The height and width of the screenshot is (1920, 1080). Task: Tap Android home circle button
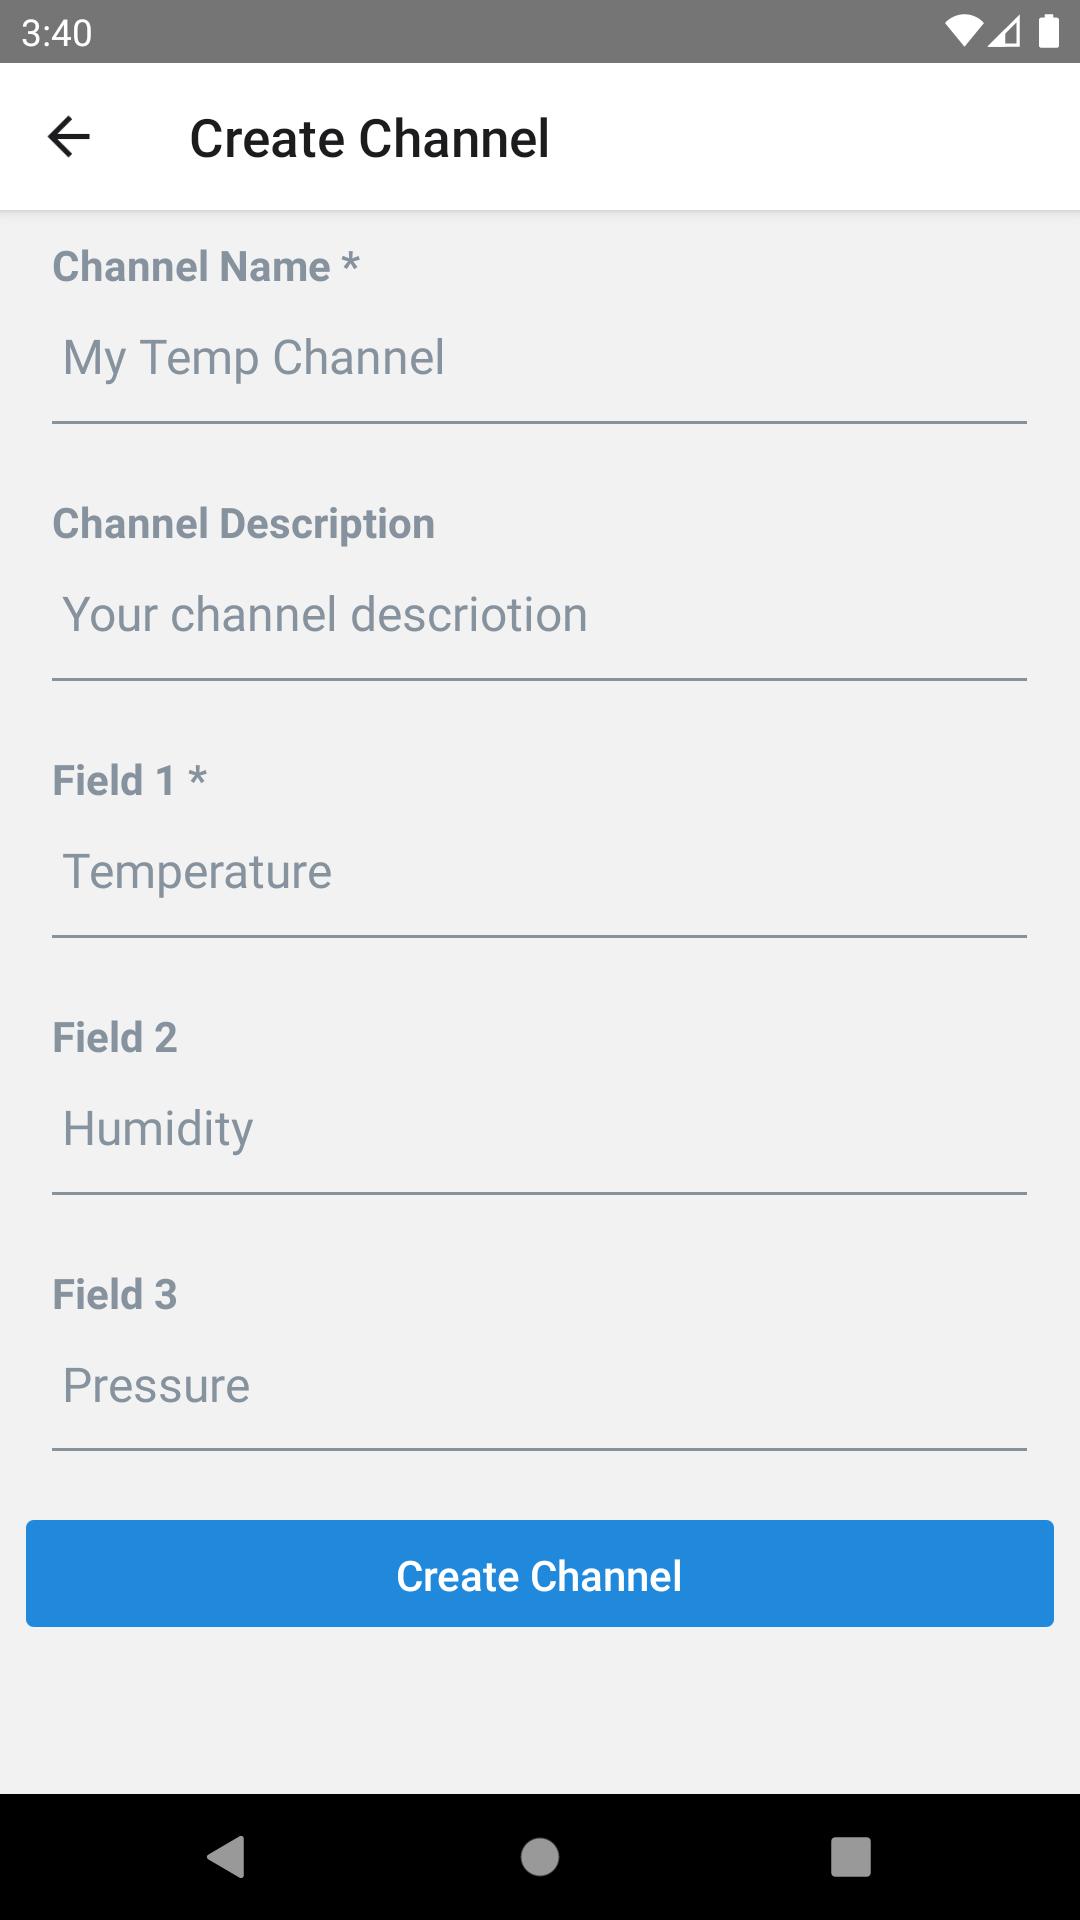540,1857
